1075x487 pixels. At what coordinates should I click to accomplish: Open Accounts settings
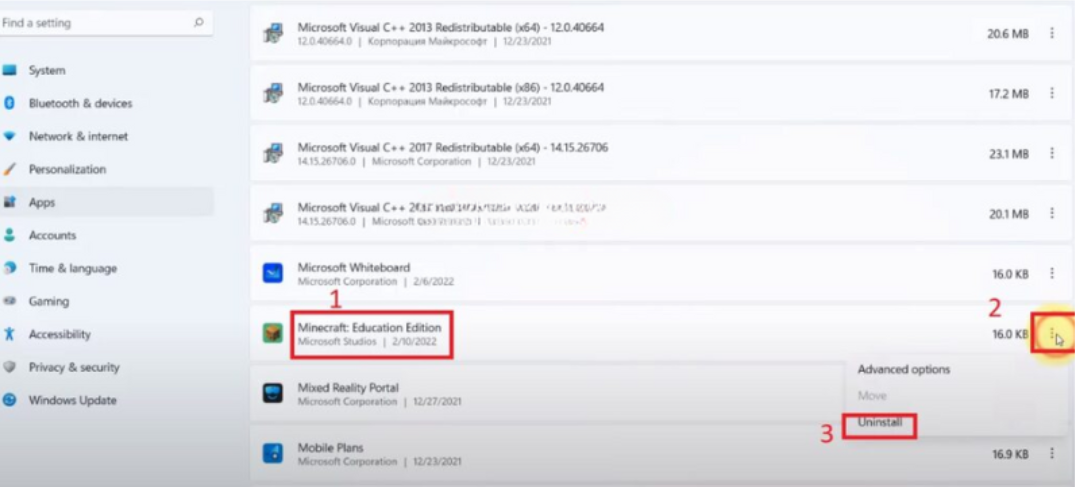pos(52,235)
